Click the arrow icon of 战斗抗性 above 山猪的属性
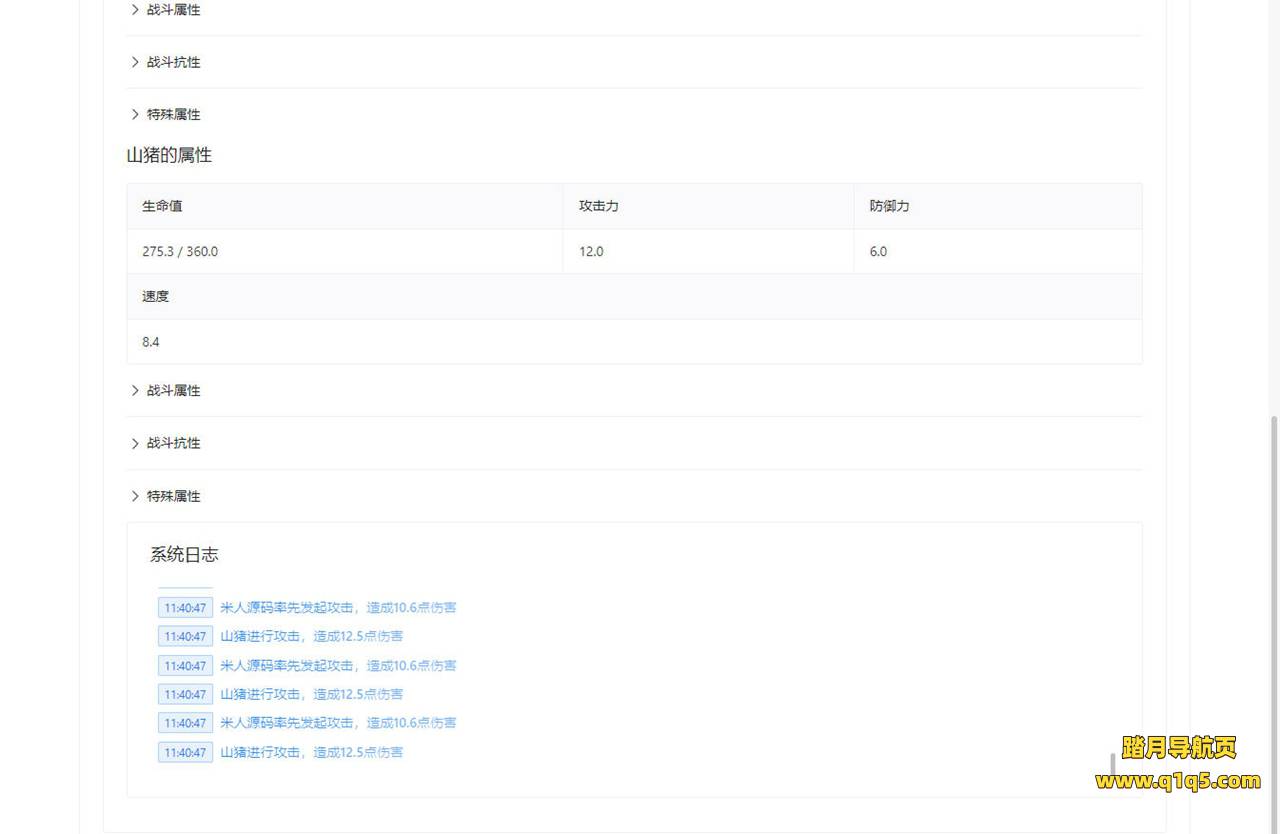The width and height of the screenshot is (1280, 834). (135, 62)
